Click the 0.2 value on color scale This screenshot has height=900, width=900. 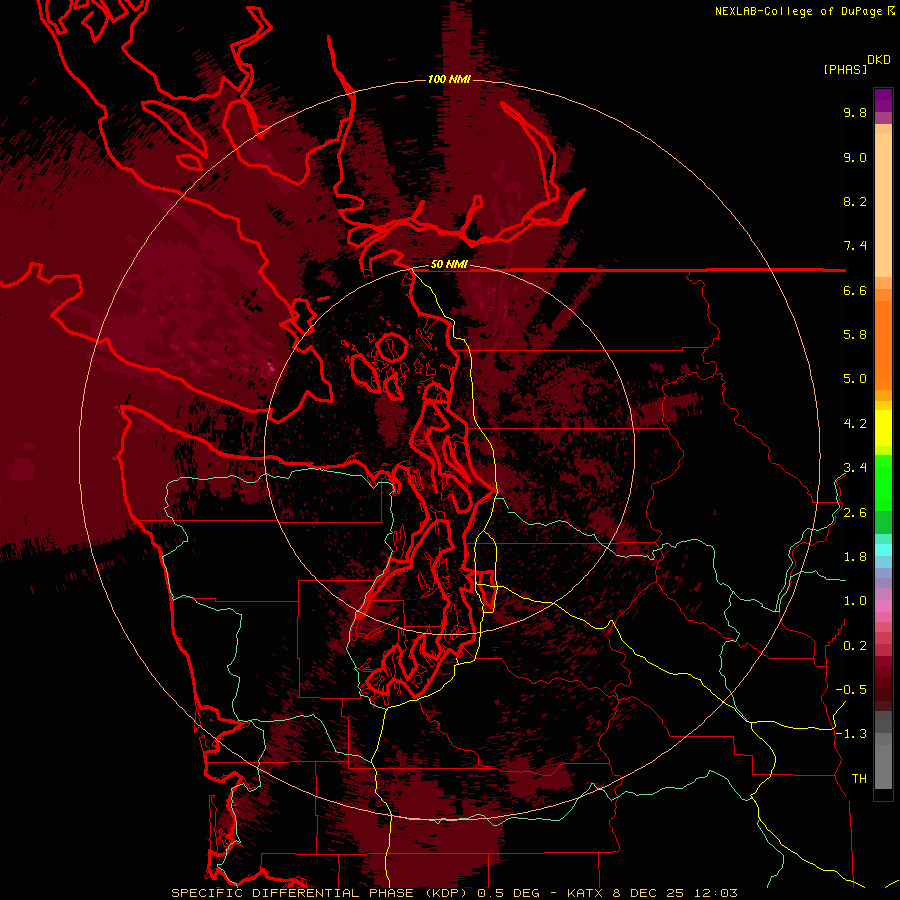click(855, 646)
